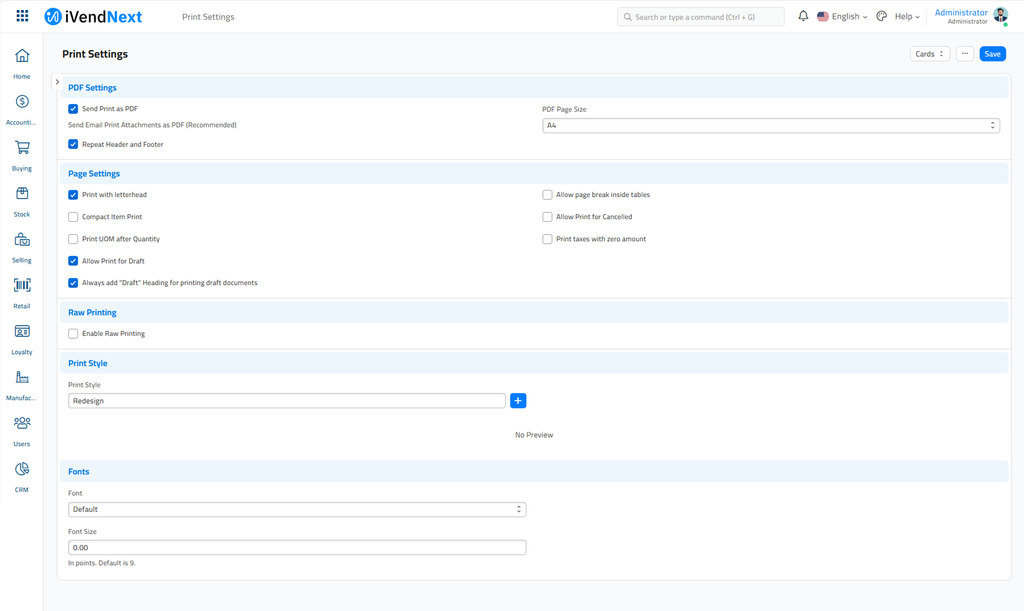Viewport: 1024px width, 611px height.
Task: Select the Loyalty sidebar icon
Action: pyautogui.click(x=21, y=332)
